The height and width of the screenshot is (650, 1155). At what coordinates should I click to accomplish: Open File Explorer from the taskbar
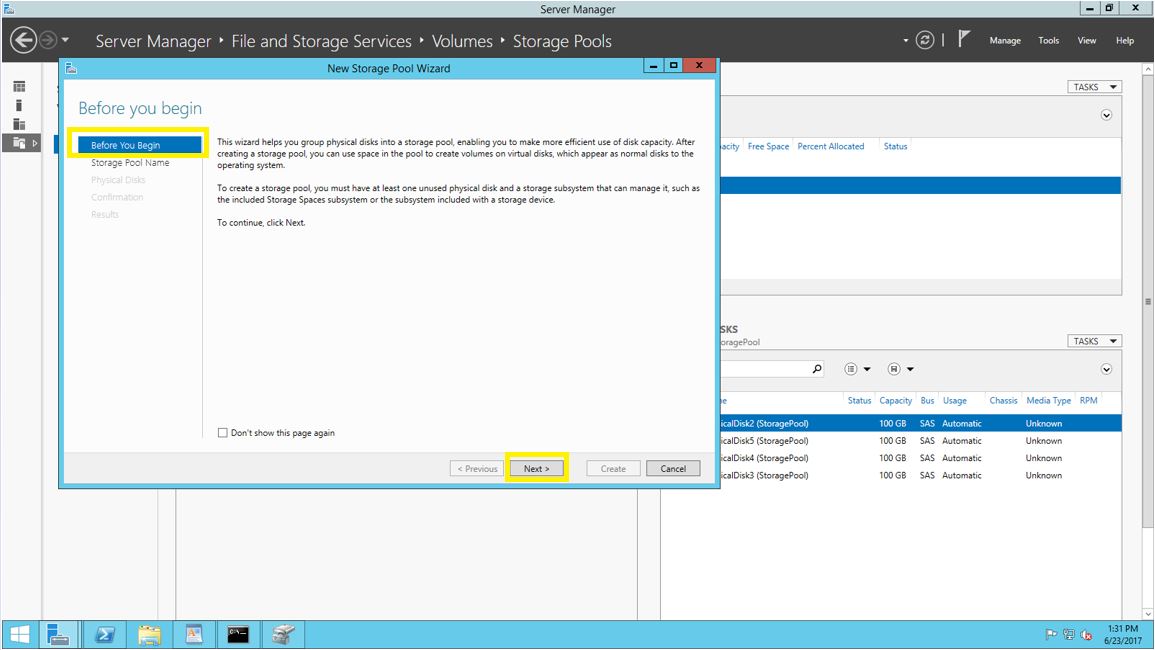[149, 634]
